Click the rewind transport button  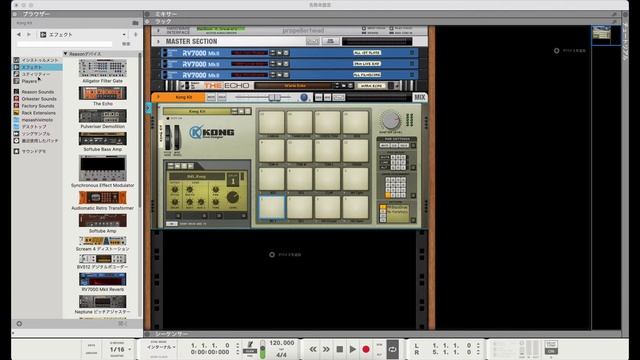(x=313, y=349)
